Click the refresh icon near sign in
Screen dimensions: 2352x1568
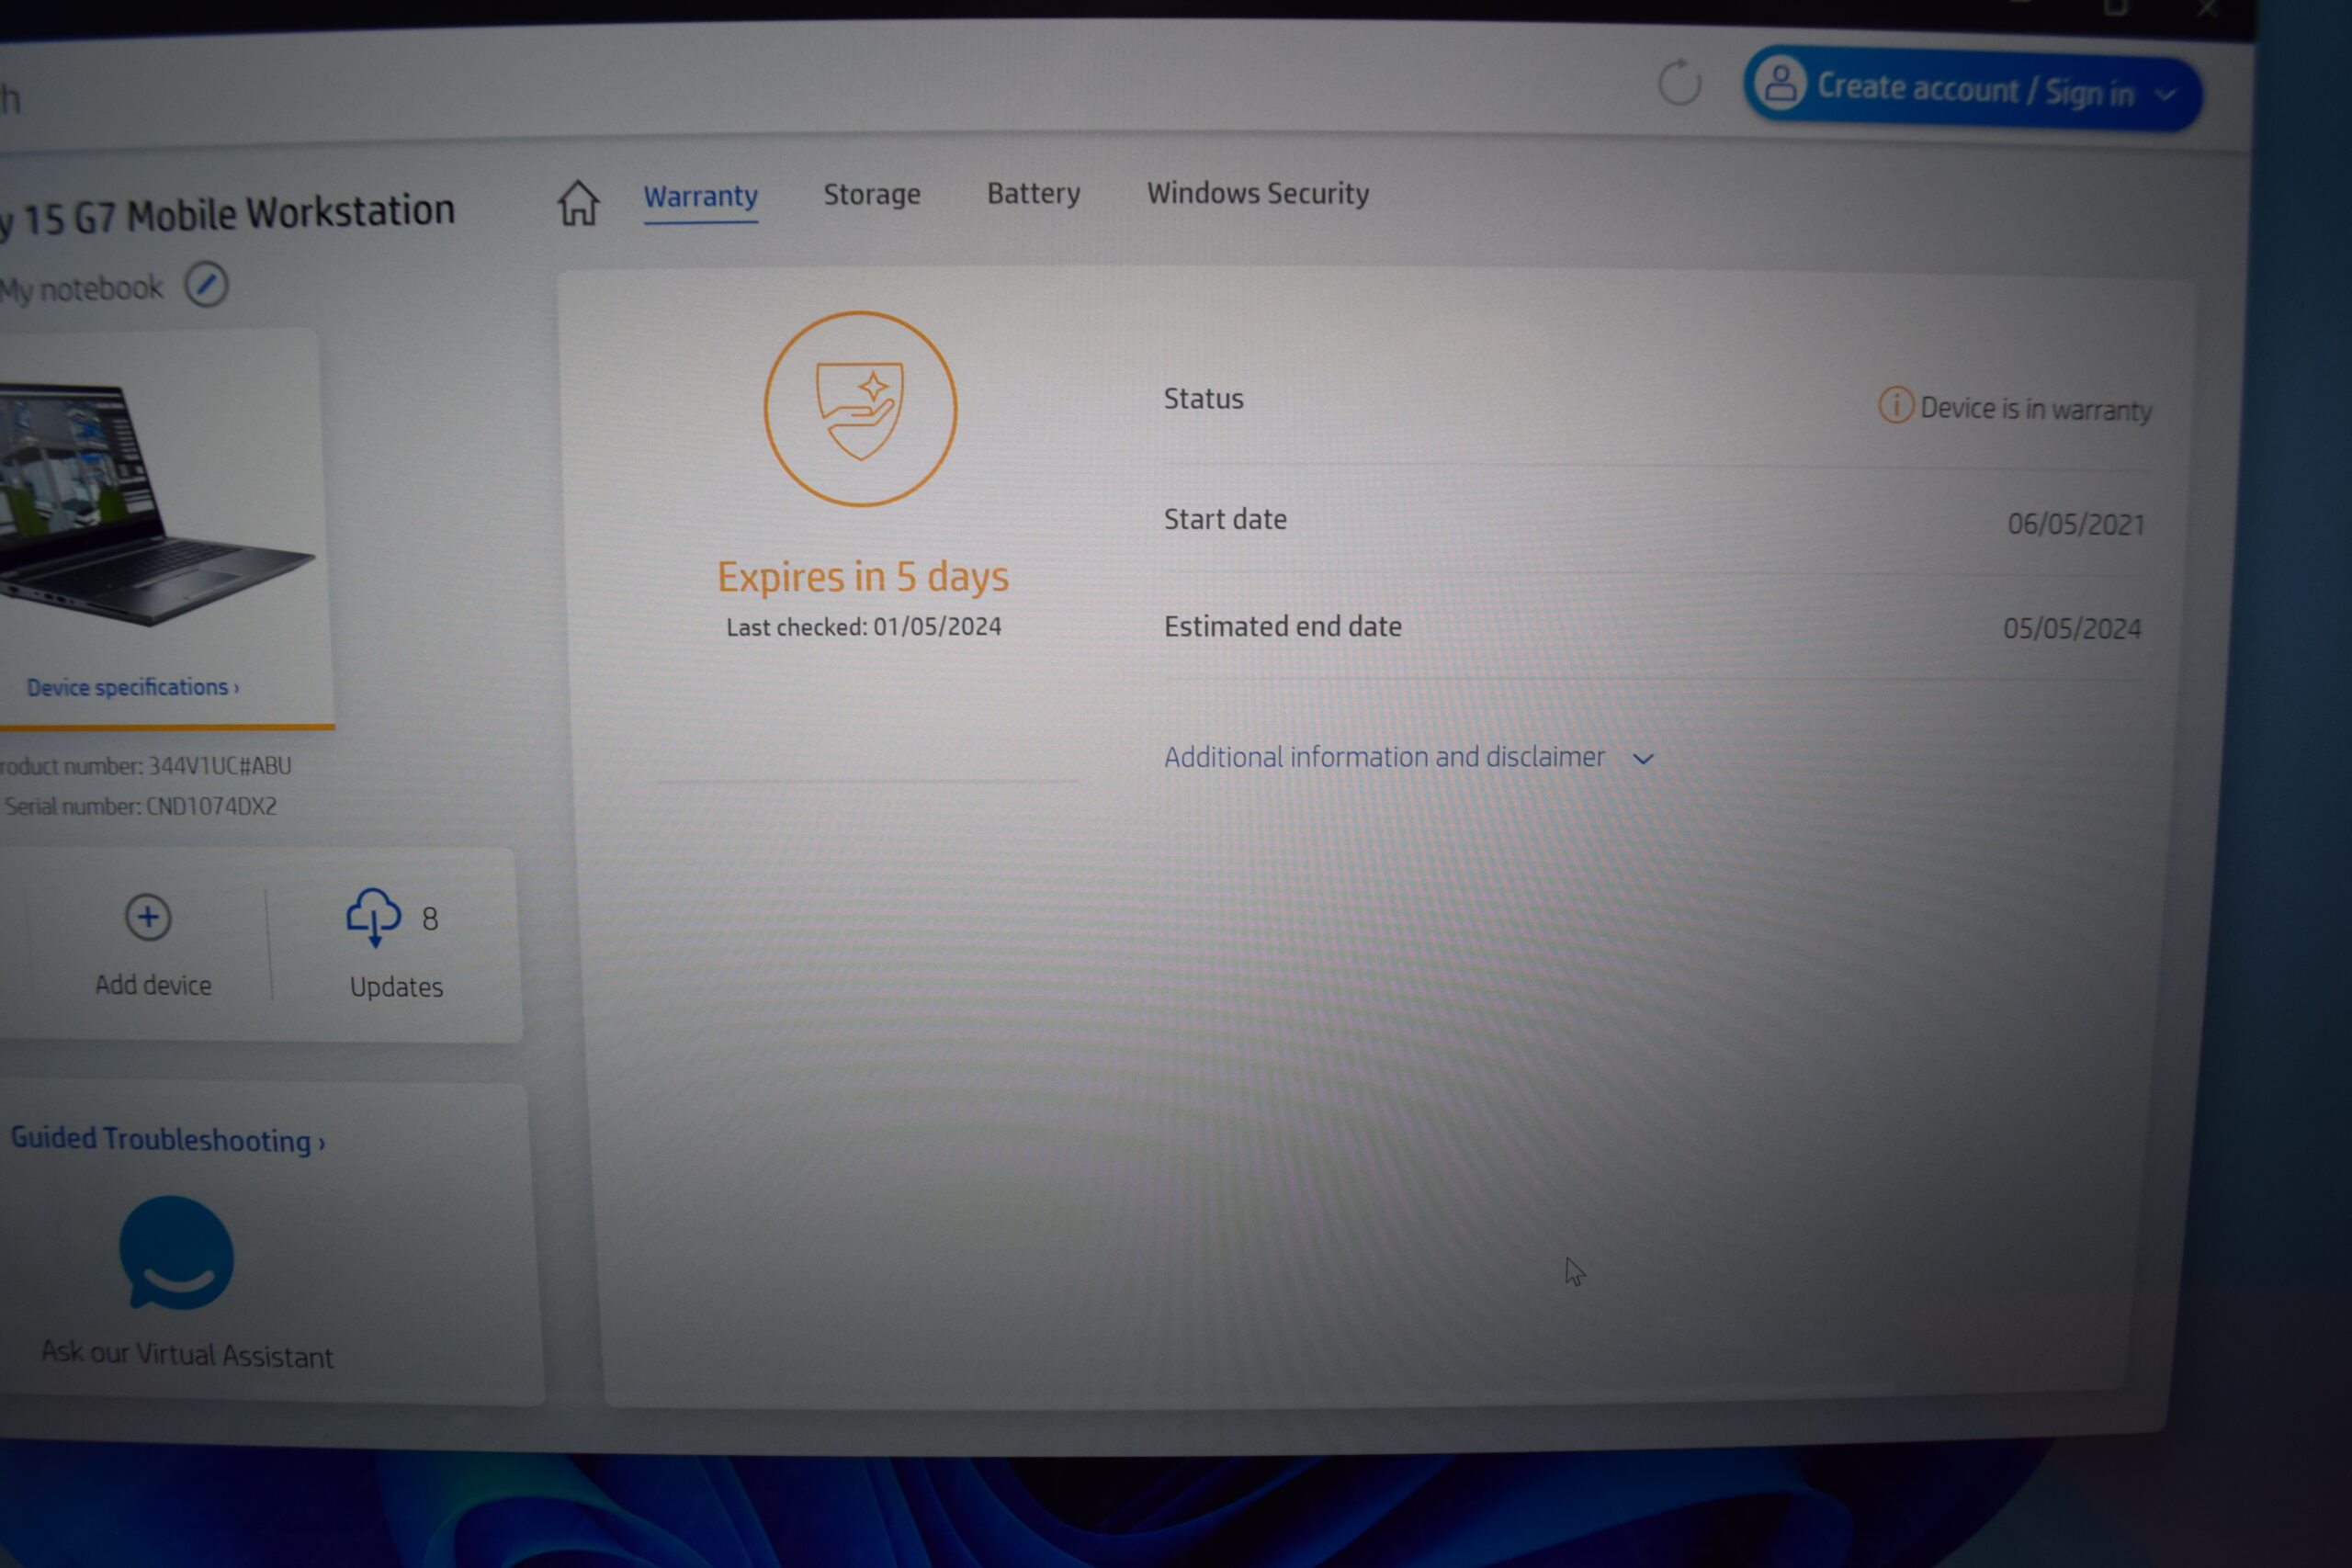pos(1679,83)
